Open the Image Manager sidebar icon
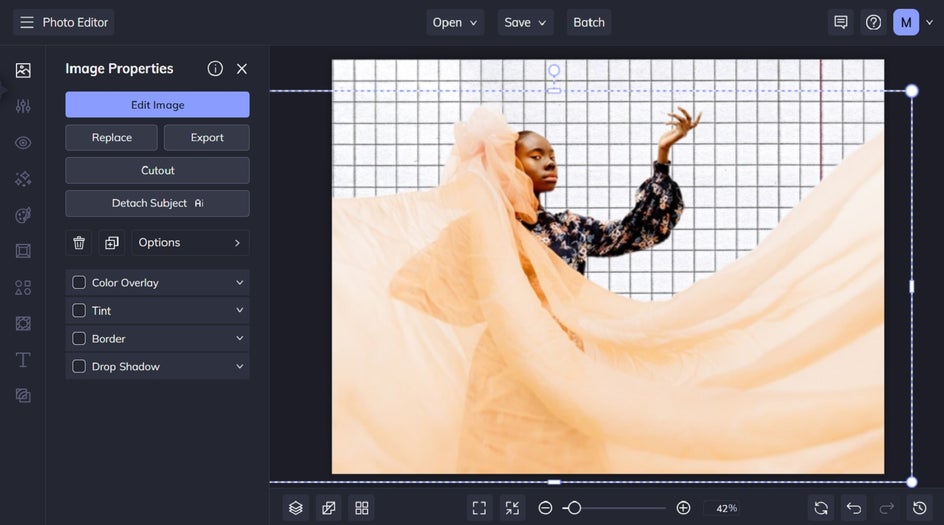 pos(23,70)
